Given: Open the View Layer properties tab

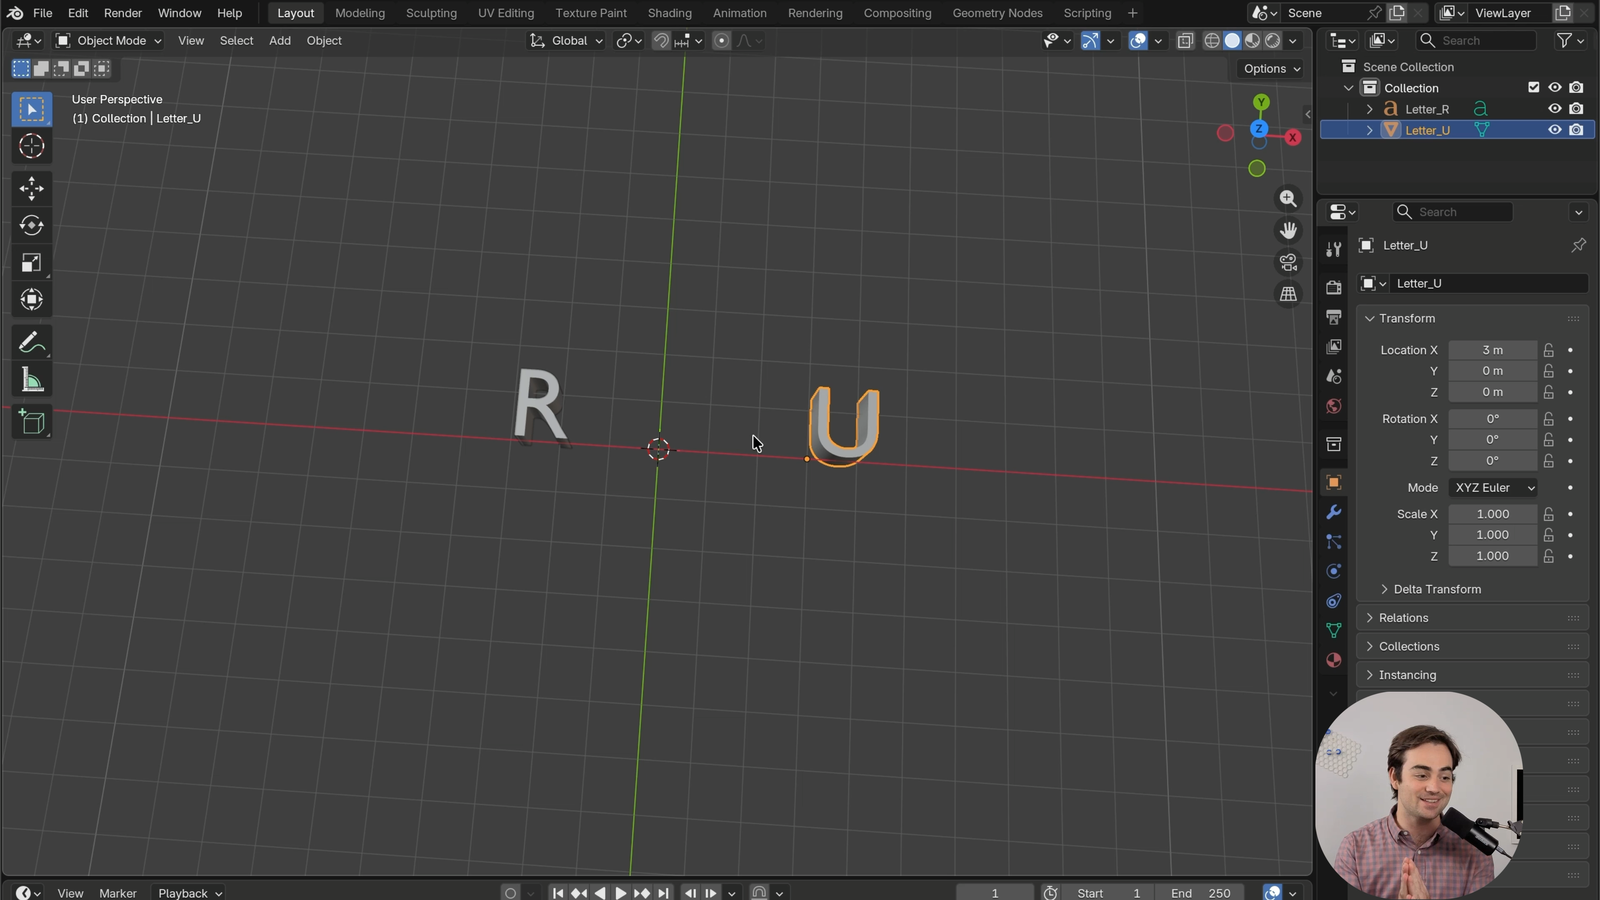Looking at the screenshot, I should (x=1333, y=347).
